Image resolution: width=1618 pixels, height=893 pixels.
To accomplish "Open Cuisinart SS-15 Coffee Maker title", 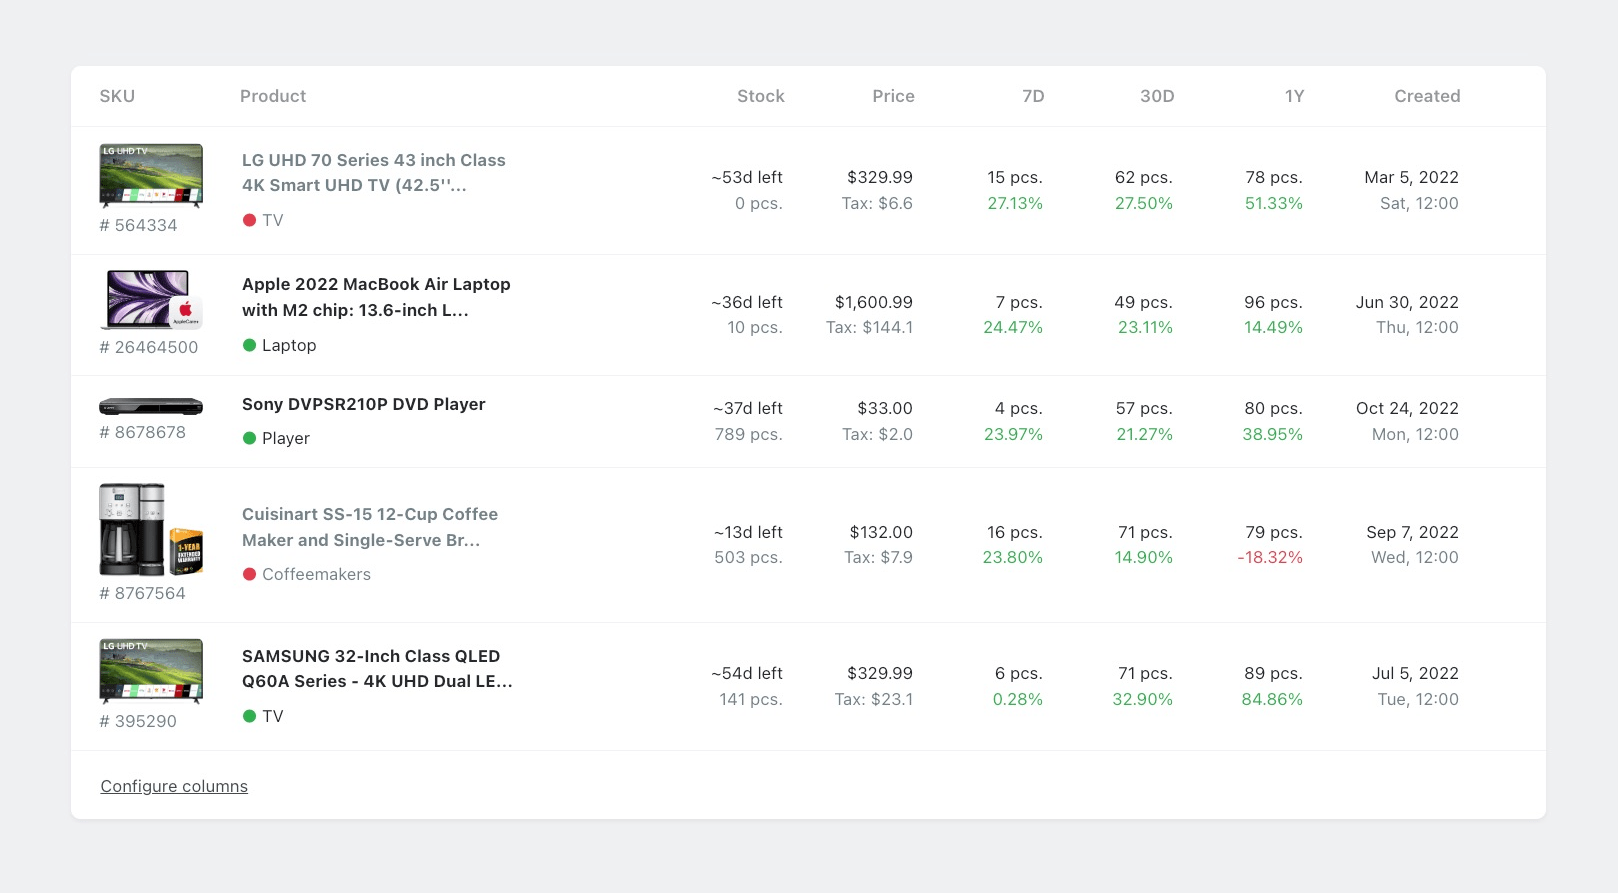I will [370, 527].
